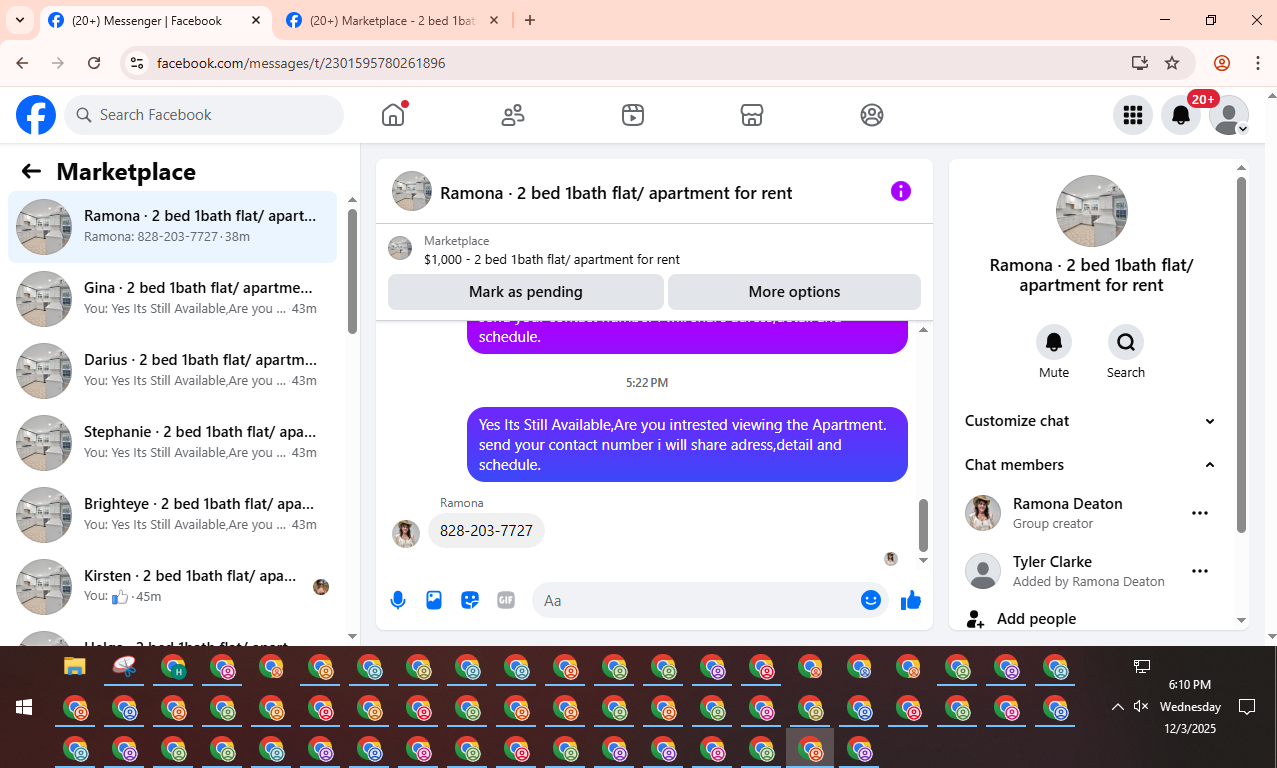Click Mark as pending button
This screenshot has height=768, width=1277.
coord(525,292)
